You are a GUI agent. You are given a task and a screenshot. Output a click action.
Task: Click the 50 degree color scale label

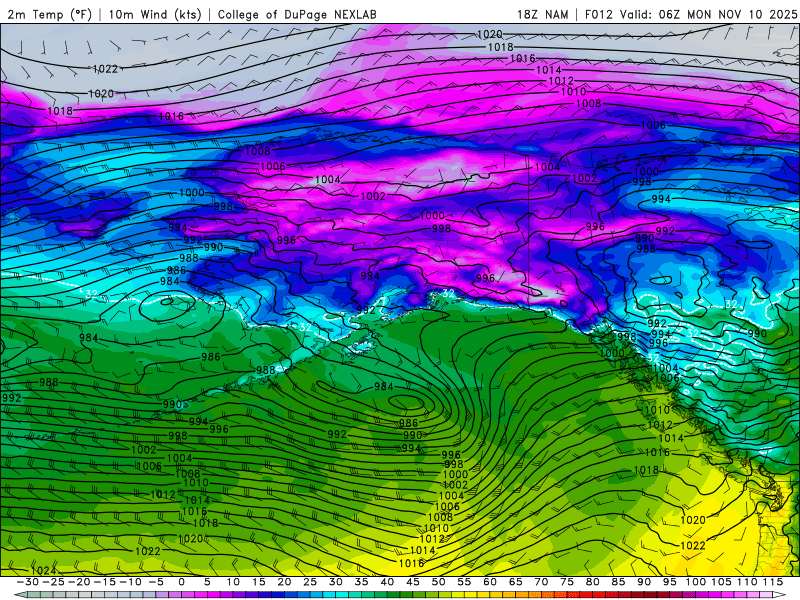point(438,582)
